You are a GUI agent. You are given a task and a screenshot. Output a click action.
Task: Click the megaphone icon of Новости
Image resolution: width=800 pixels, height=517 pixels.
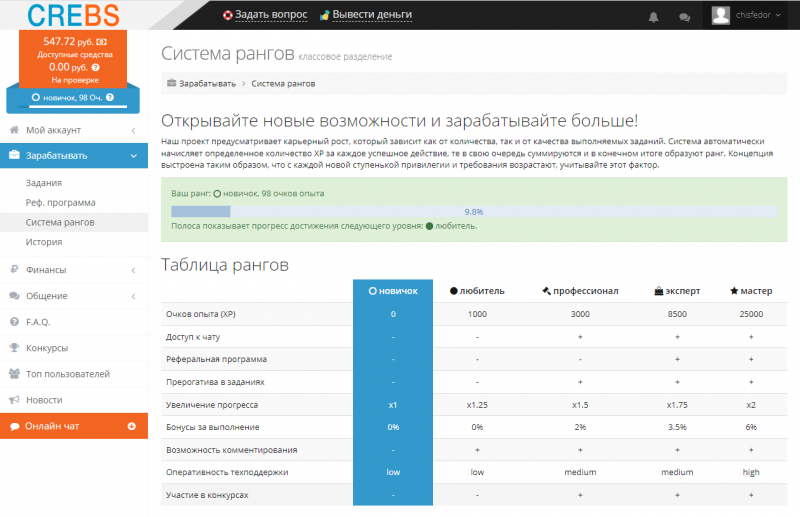tap(14, 400)
